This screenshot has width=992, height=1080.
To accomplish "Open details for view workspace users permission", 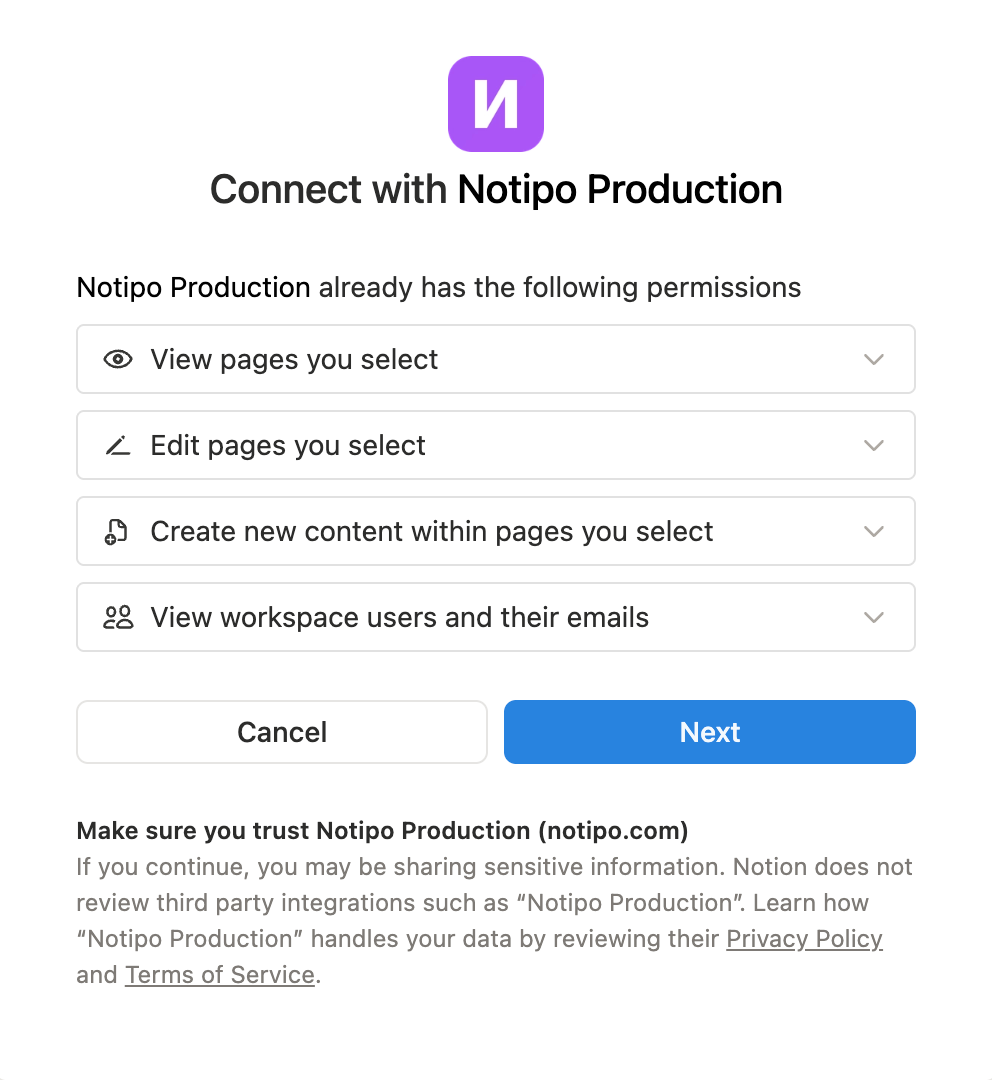I will coord(873,617).
